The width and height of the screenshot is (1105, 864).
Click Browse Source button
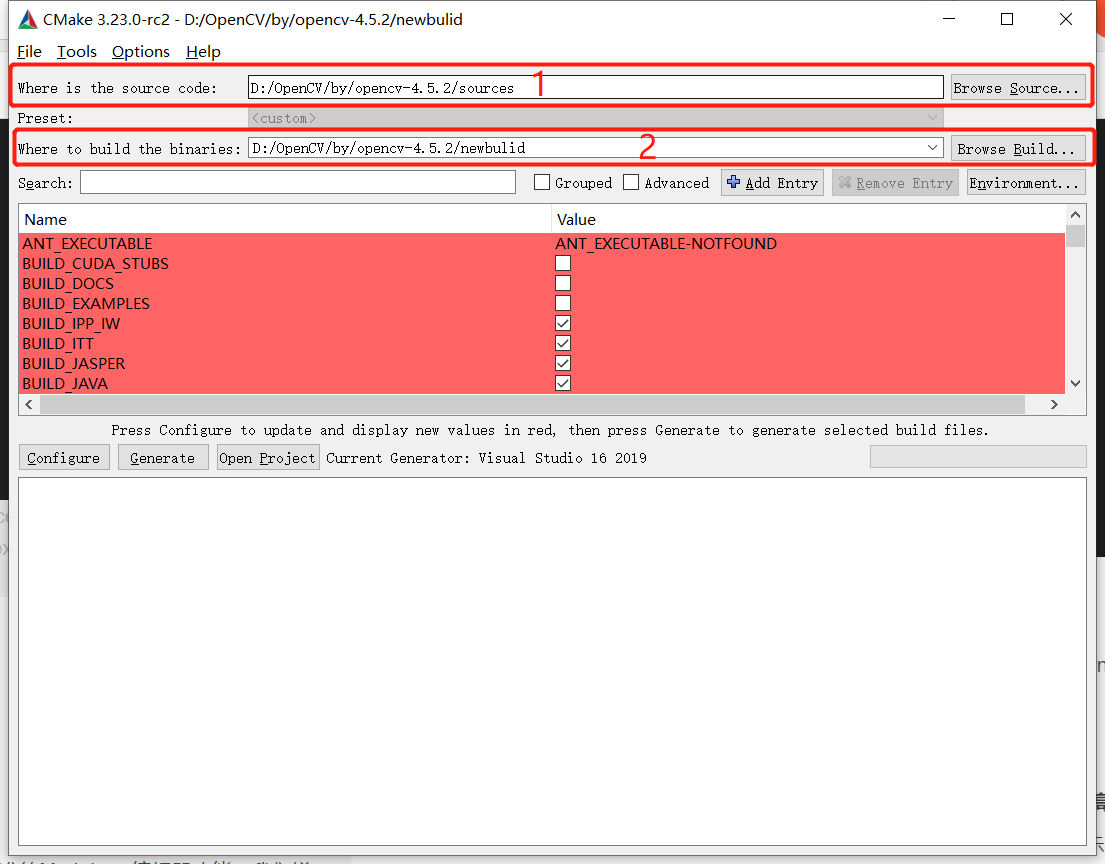coord(1018,87)
